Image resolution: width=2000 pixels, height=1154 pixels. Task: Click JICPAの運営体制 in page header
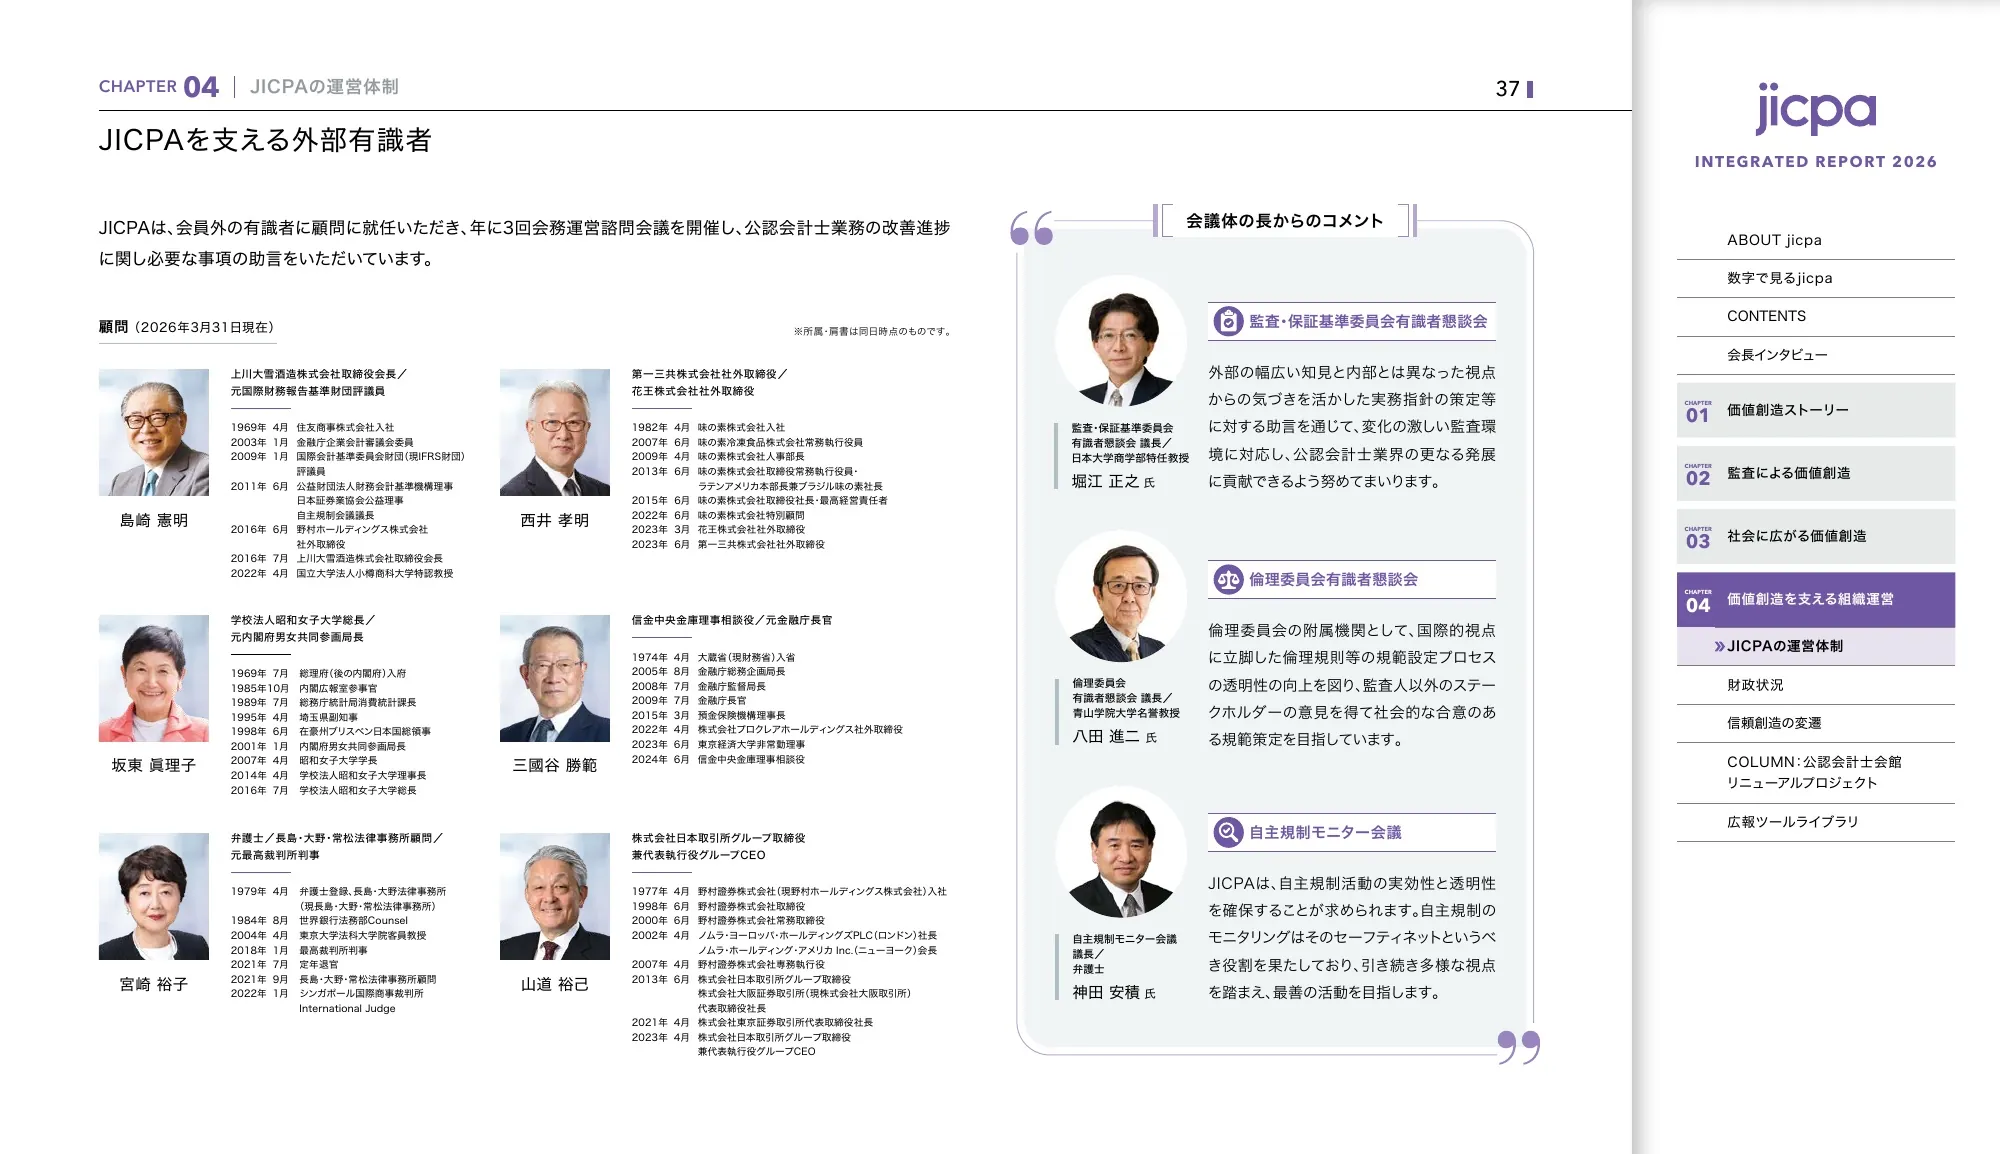click(324, 87)
